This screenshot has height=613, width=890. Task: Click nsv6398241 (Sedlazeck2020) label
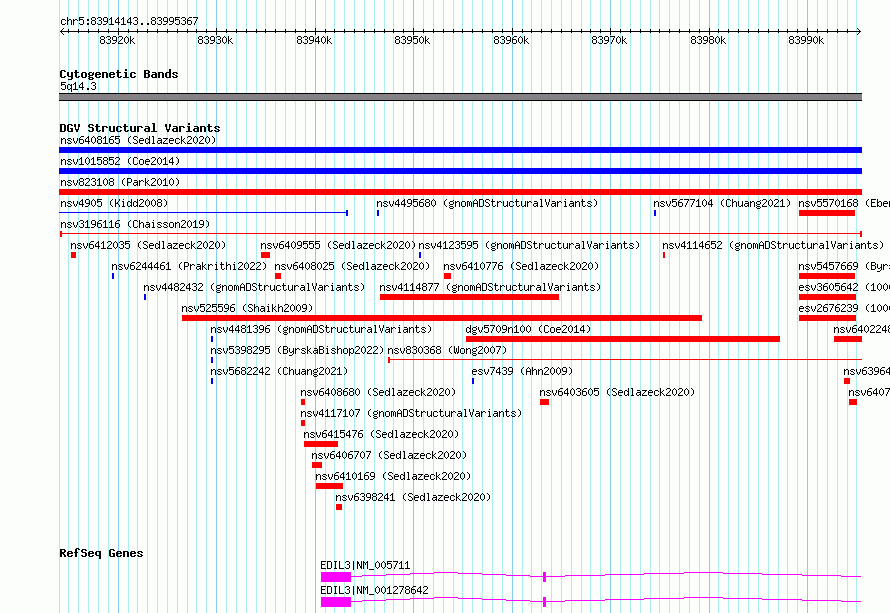(x=413, y=497)
